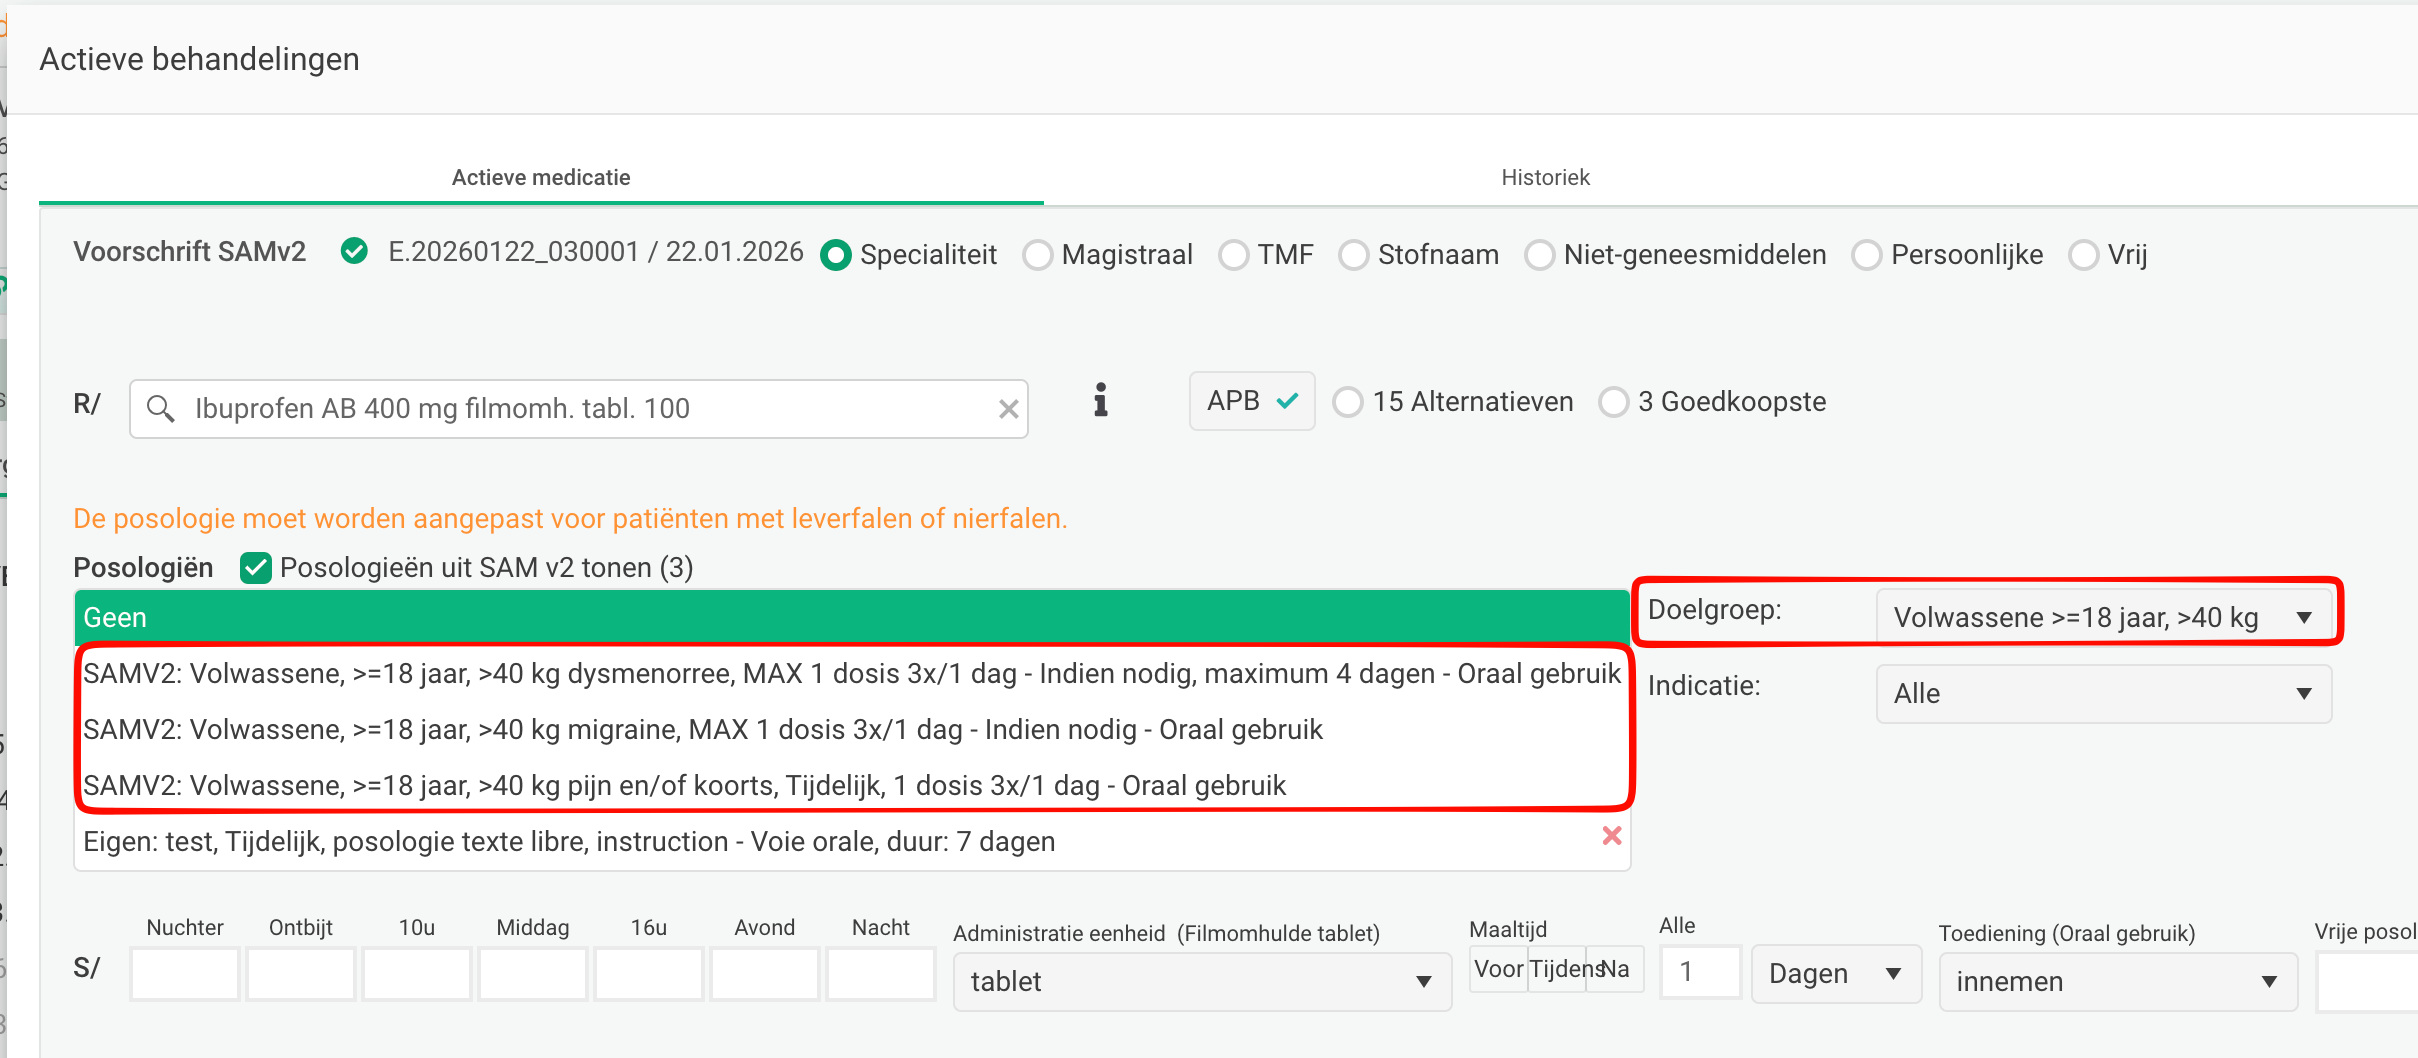The image size is (2418, 1058).
Task: Switch to the Historiek tab
Action: pos(1545,177)
